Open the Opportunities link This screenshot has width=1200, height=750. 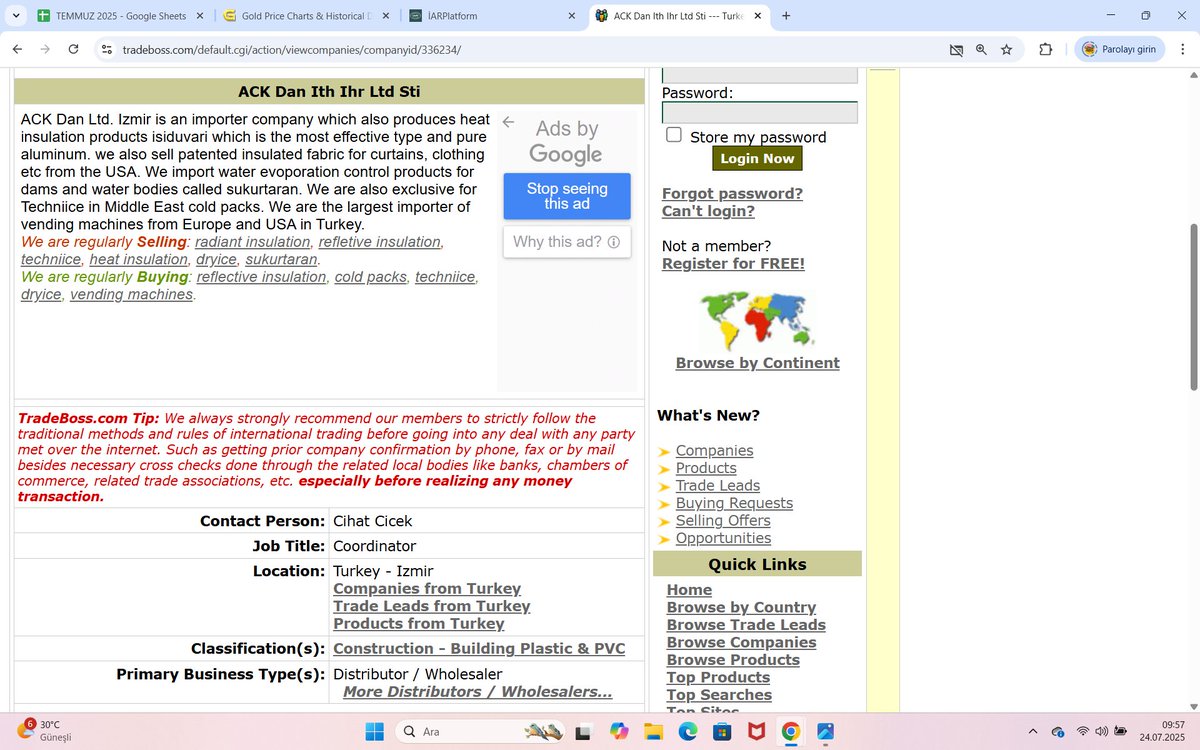click(x=722, y=538)
